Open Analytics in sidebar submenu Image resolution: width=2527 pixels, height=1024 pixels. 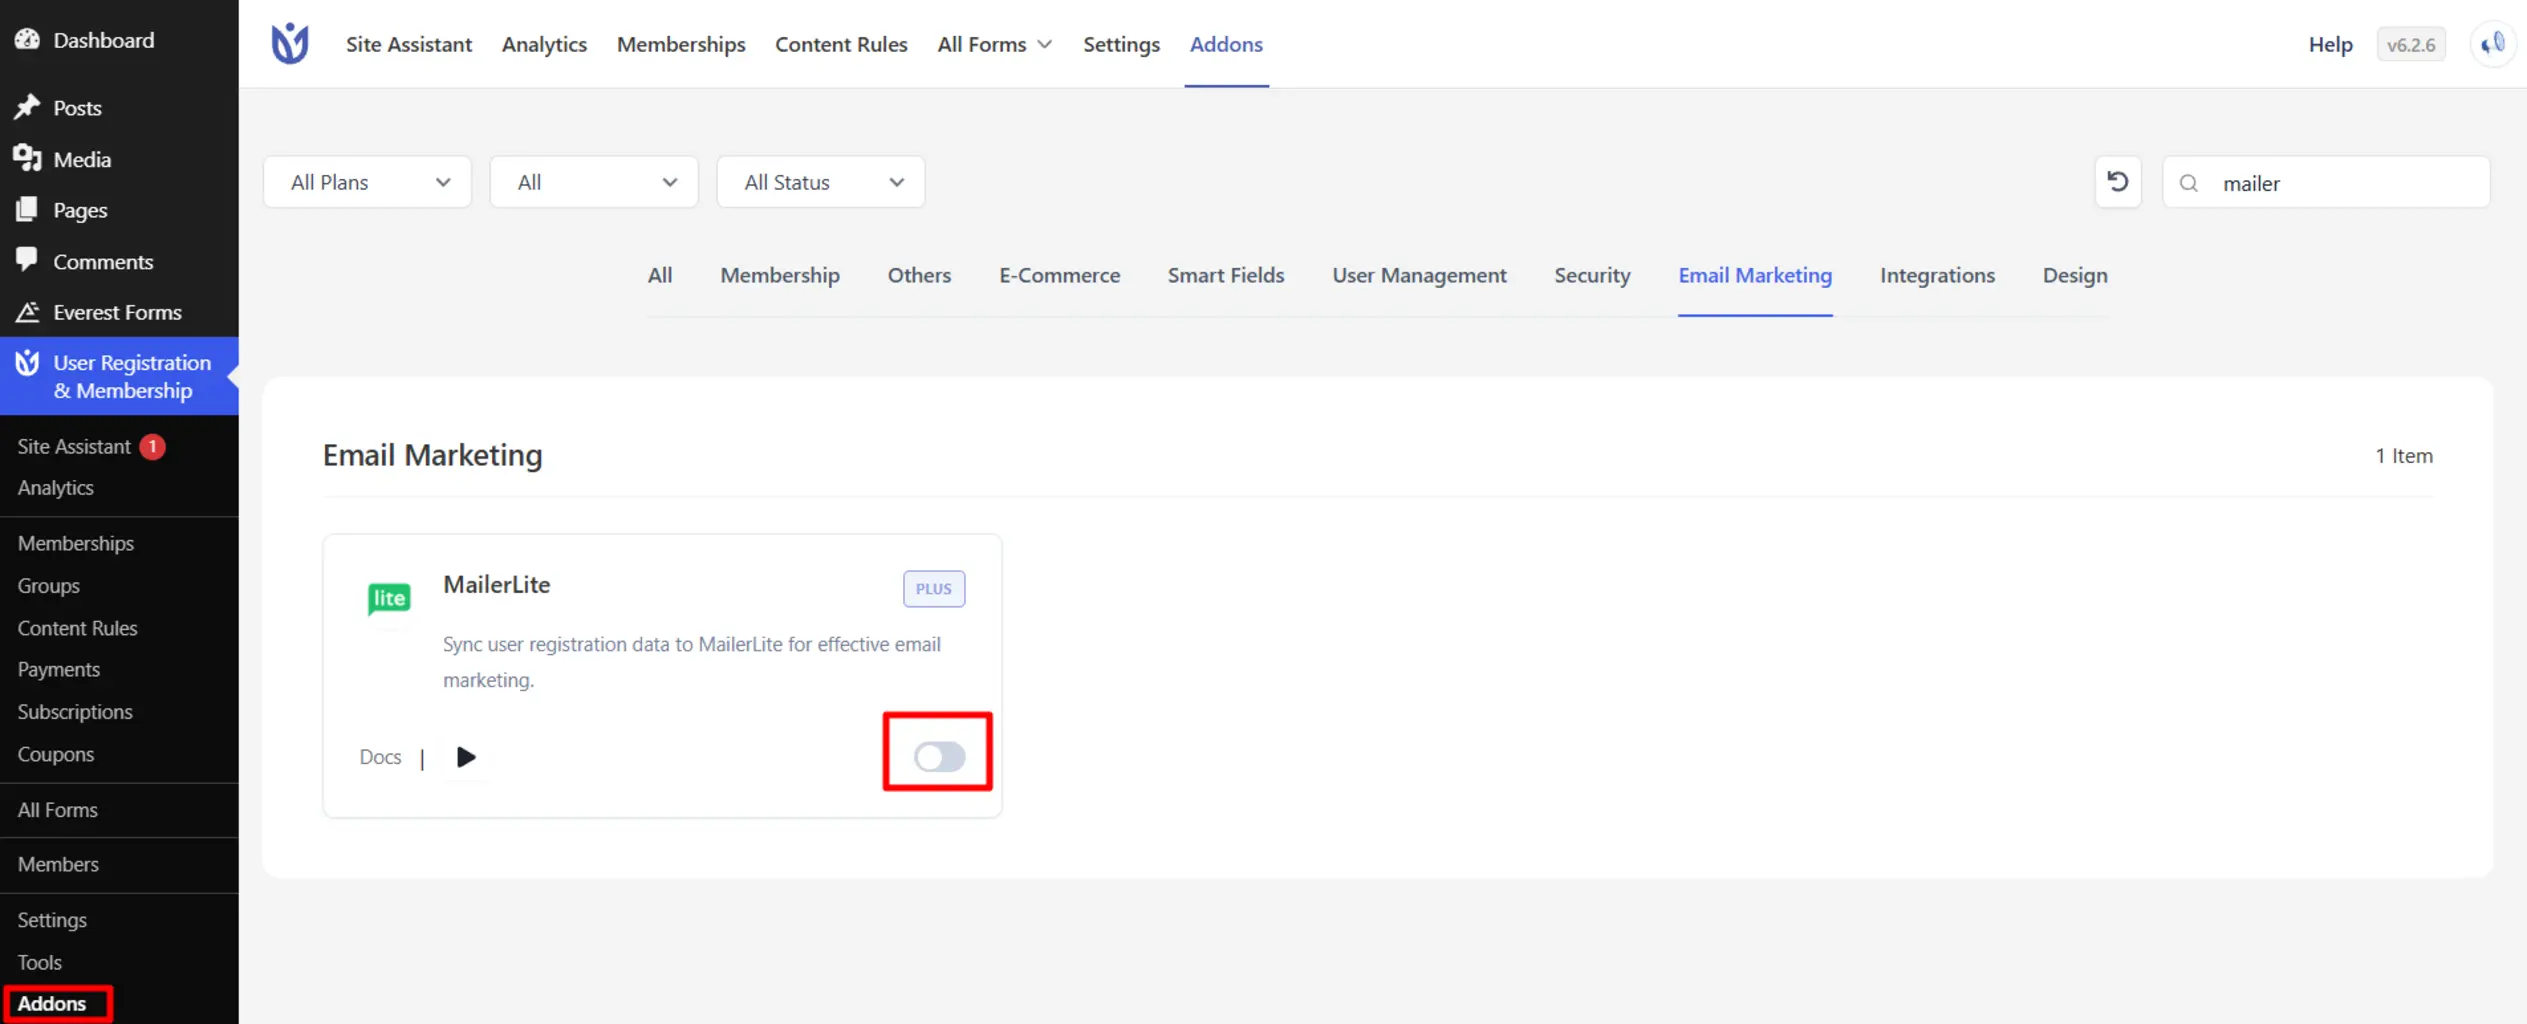[x=55, y=487]
